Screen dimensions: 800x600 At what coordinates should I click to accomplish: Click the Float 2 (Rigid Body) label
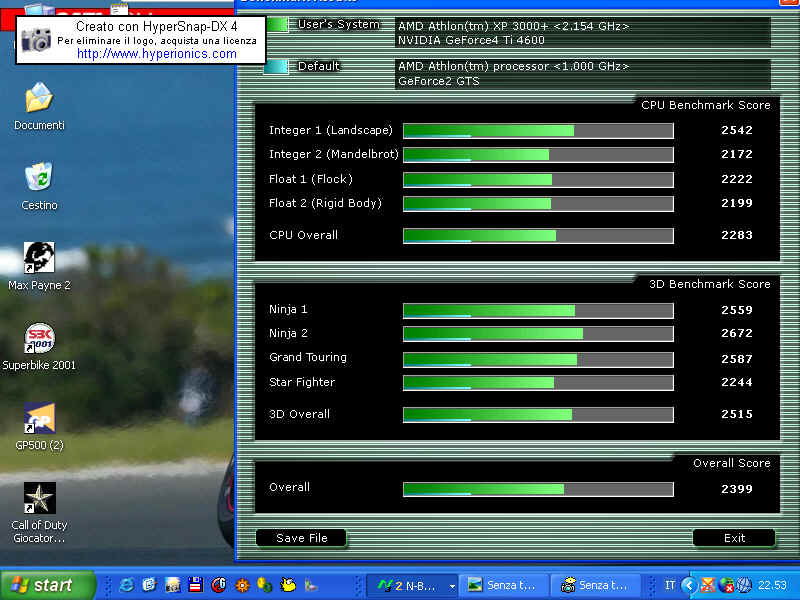325,203
